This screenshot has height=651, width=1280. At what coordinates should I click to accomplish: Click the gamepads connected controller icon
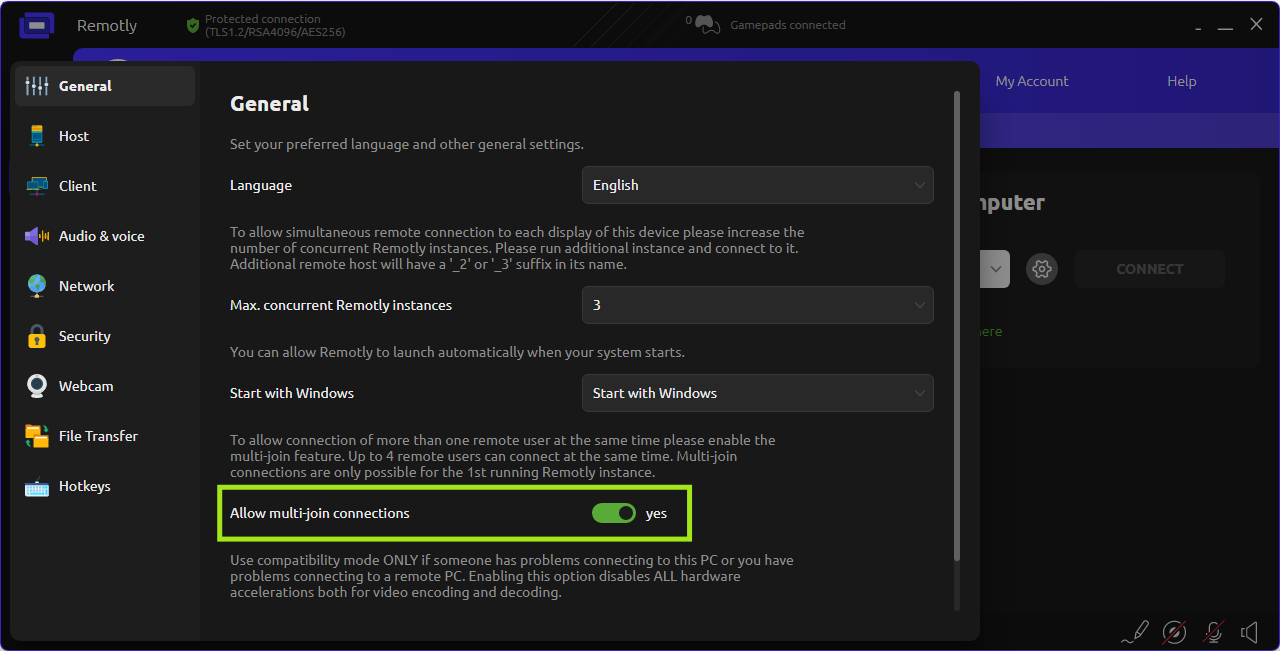point(708,25)
